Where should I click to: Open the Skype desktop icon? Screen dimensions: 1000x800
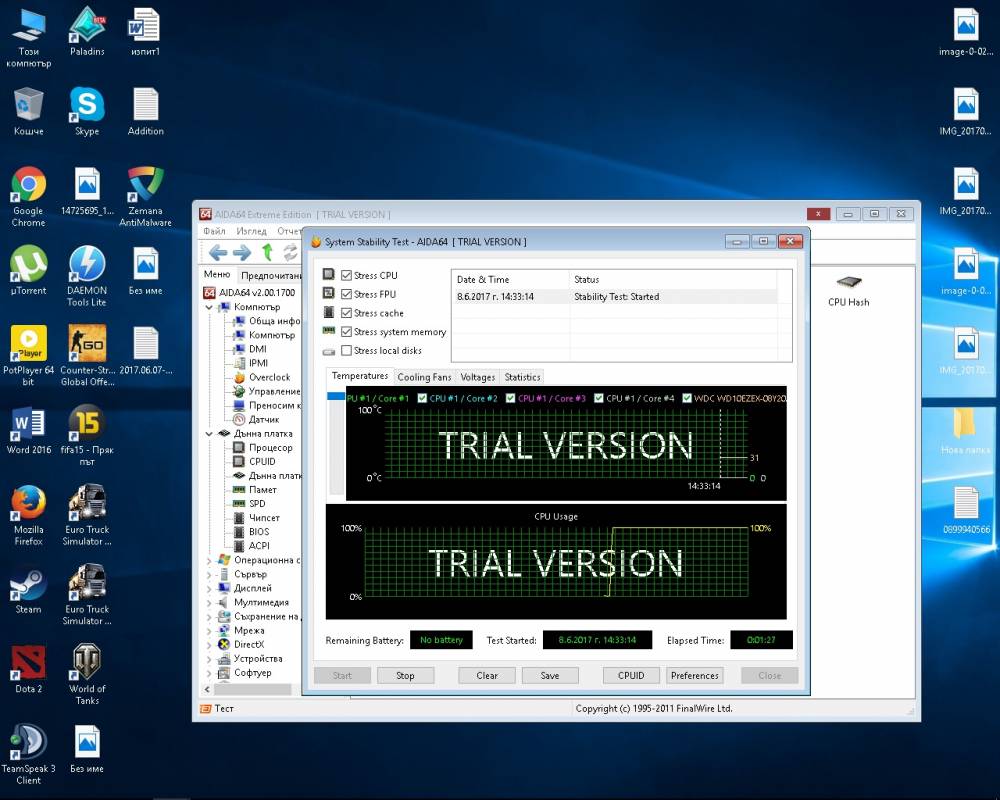(87, 110)
